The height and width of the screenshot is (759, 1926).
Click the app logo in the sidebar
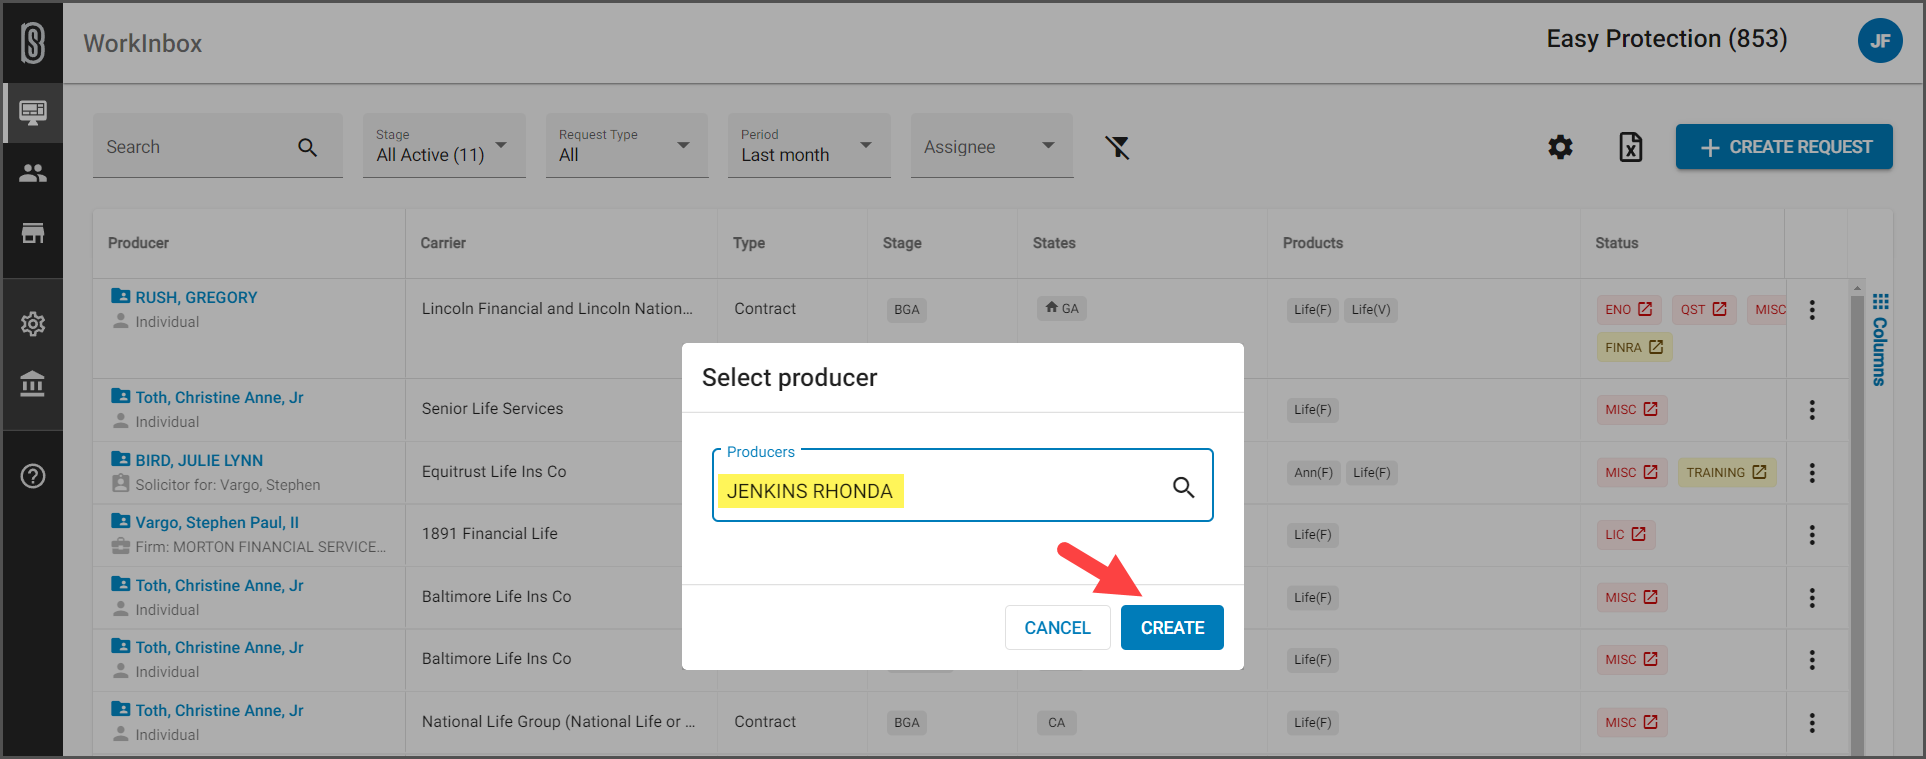pos(33,43)
